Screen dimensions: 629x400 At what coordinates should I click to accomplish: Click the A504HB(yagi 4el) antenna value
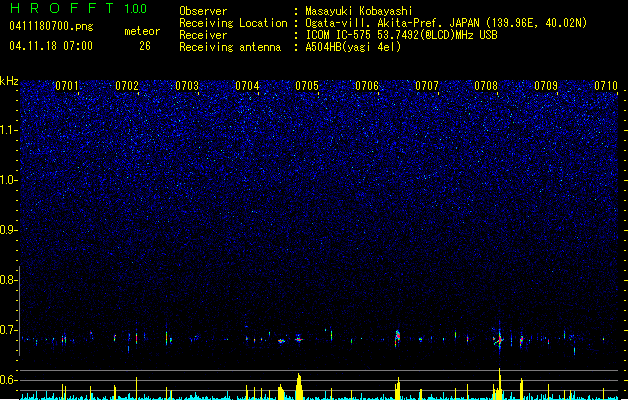(353, 47)
